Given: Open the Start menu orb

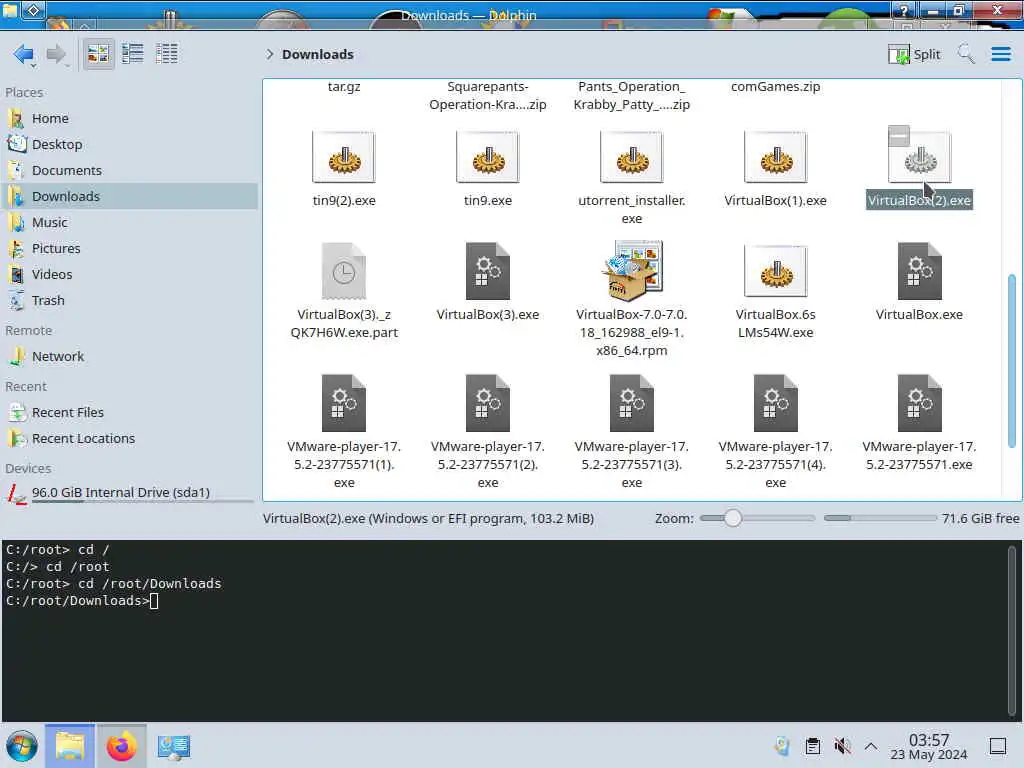Looking at the screenshot, I should pyautogui.click(x=22, y=746).
